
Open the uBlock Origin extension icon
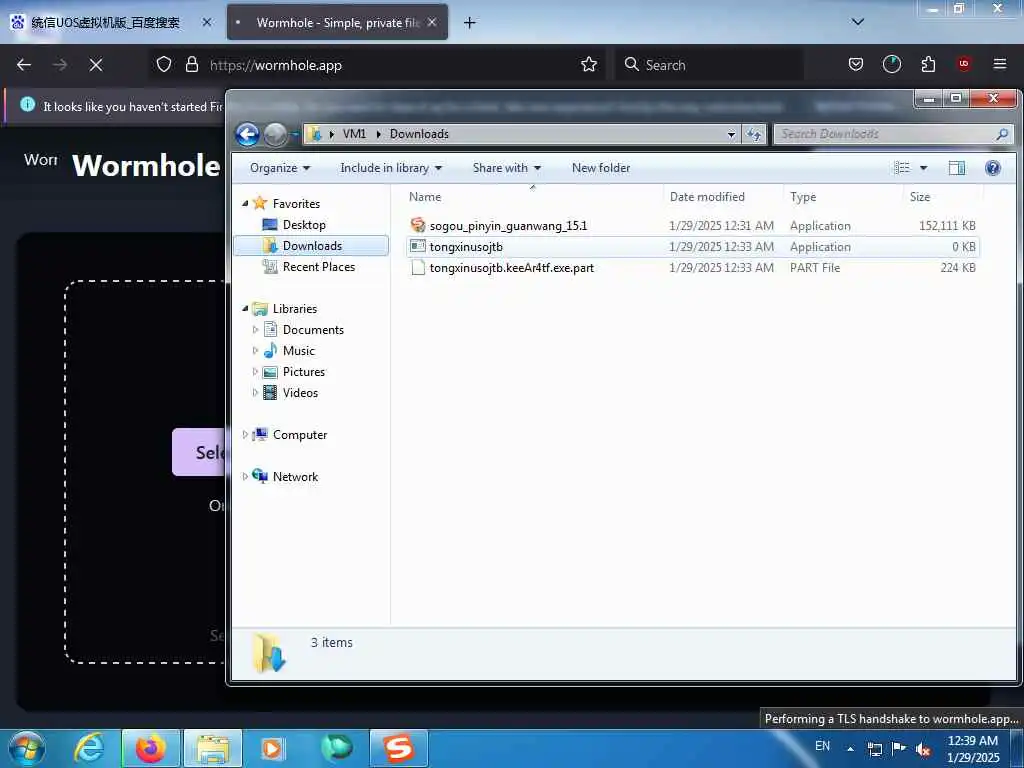tap(964, 65)
